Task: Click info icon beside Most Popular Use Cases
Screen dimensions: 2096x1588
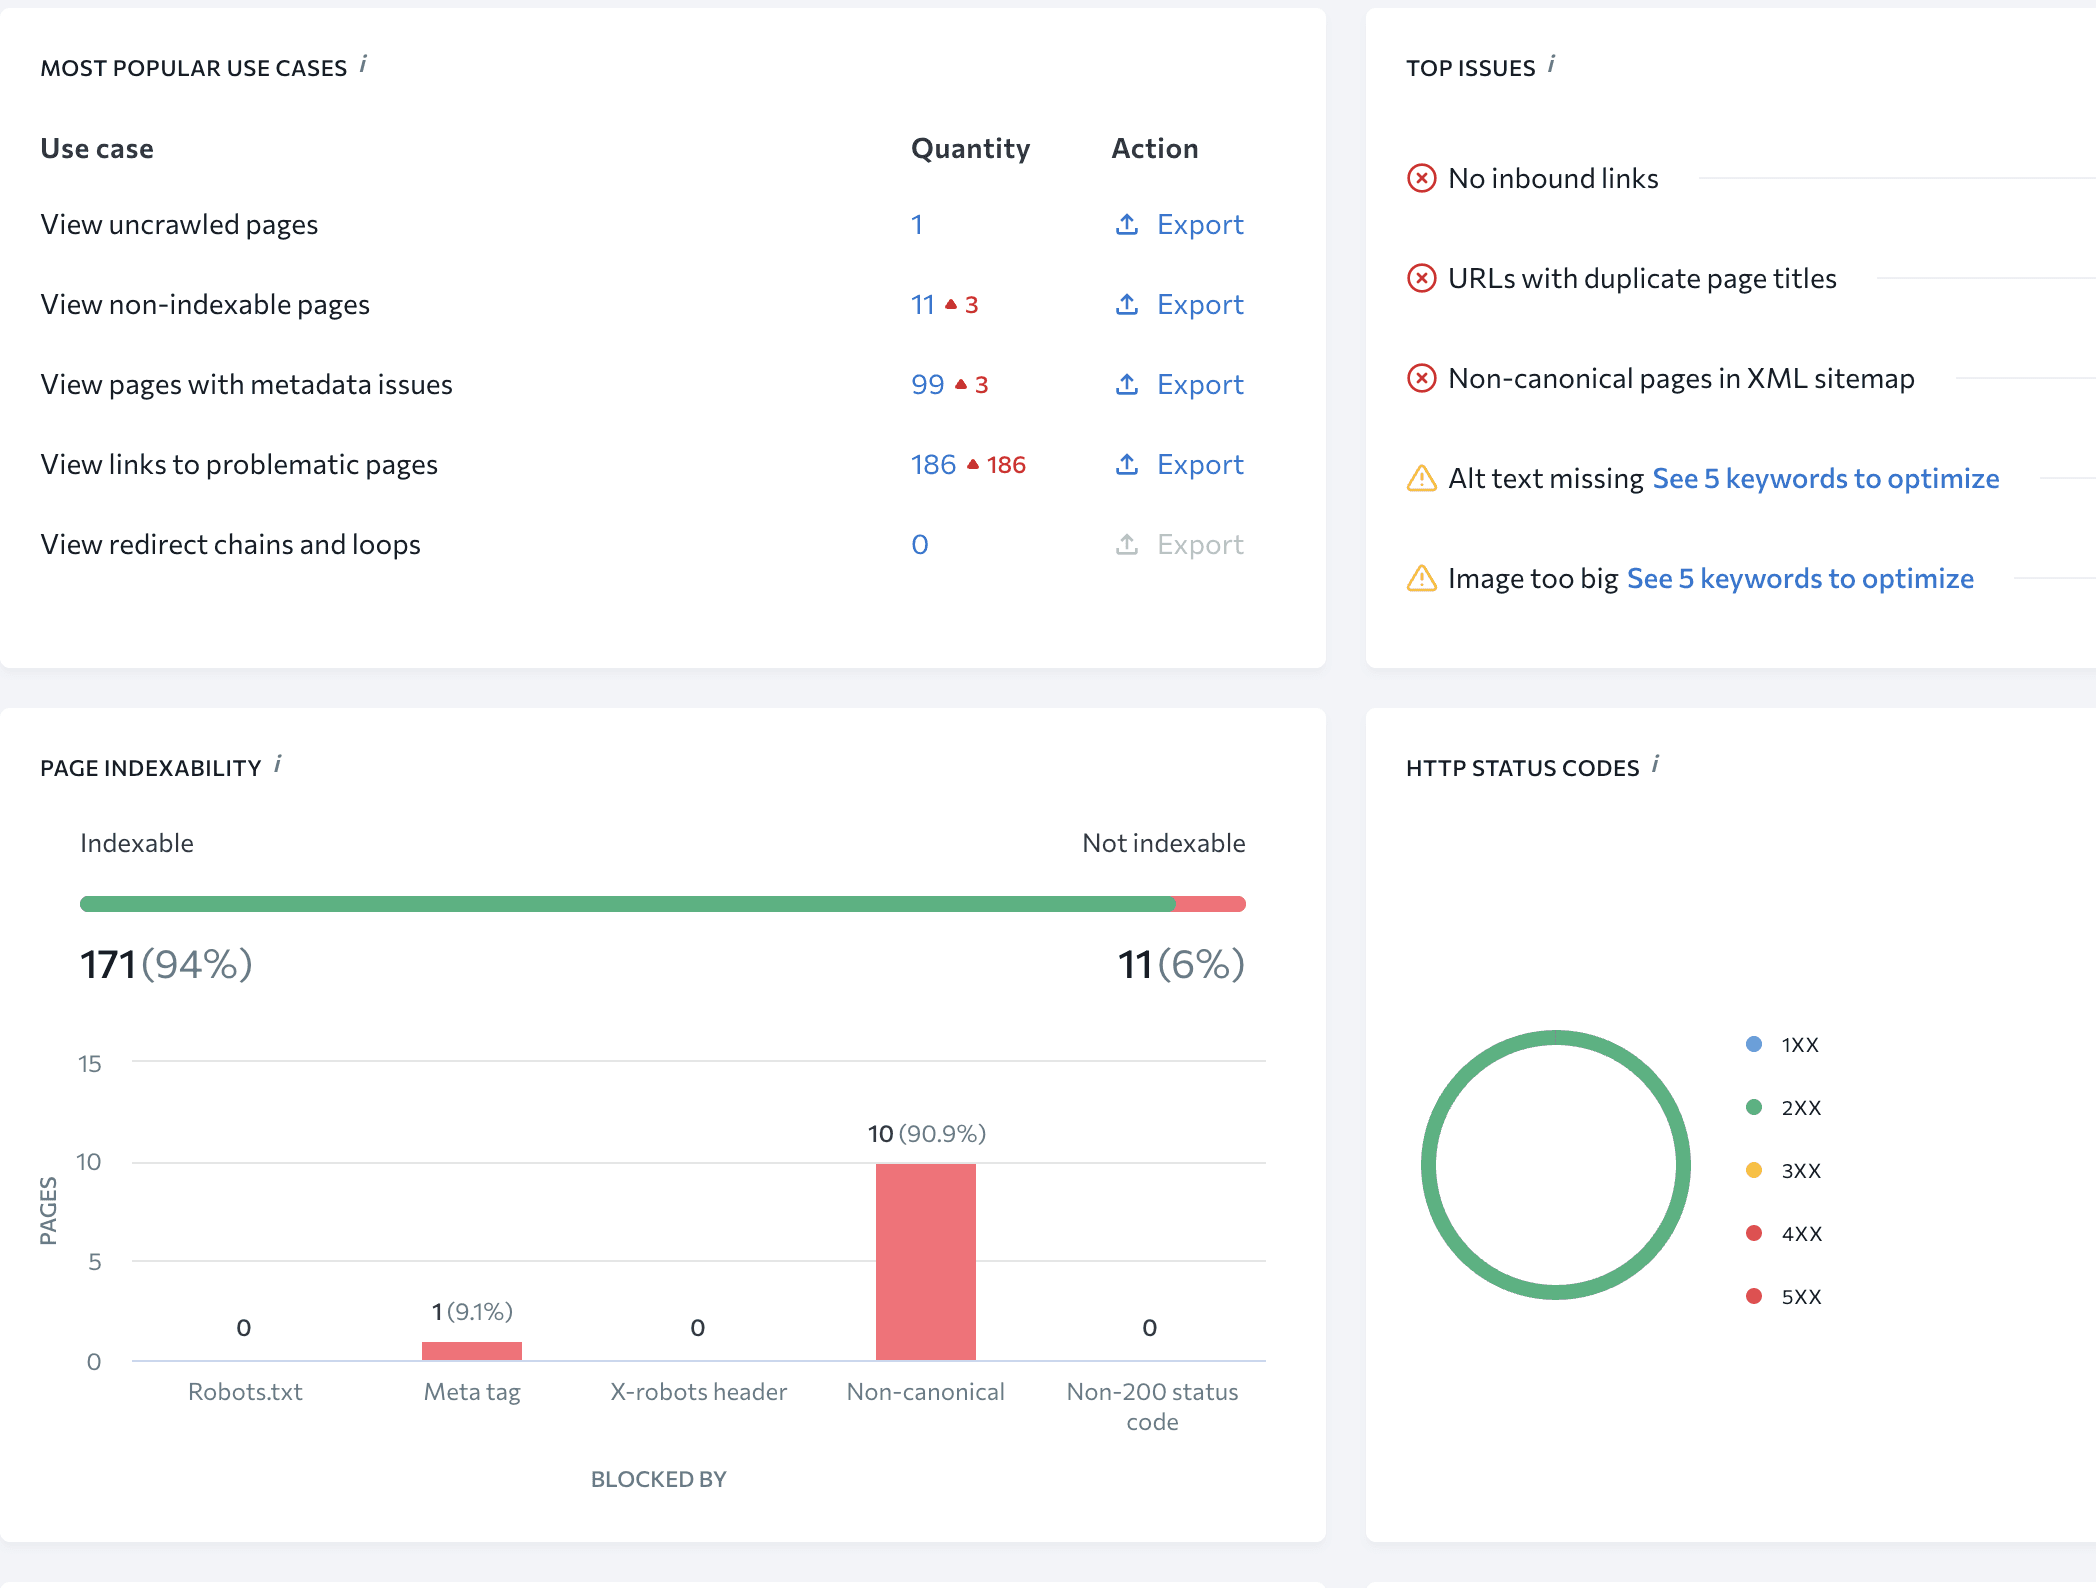Action: (x=363, y=65)
